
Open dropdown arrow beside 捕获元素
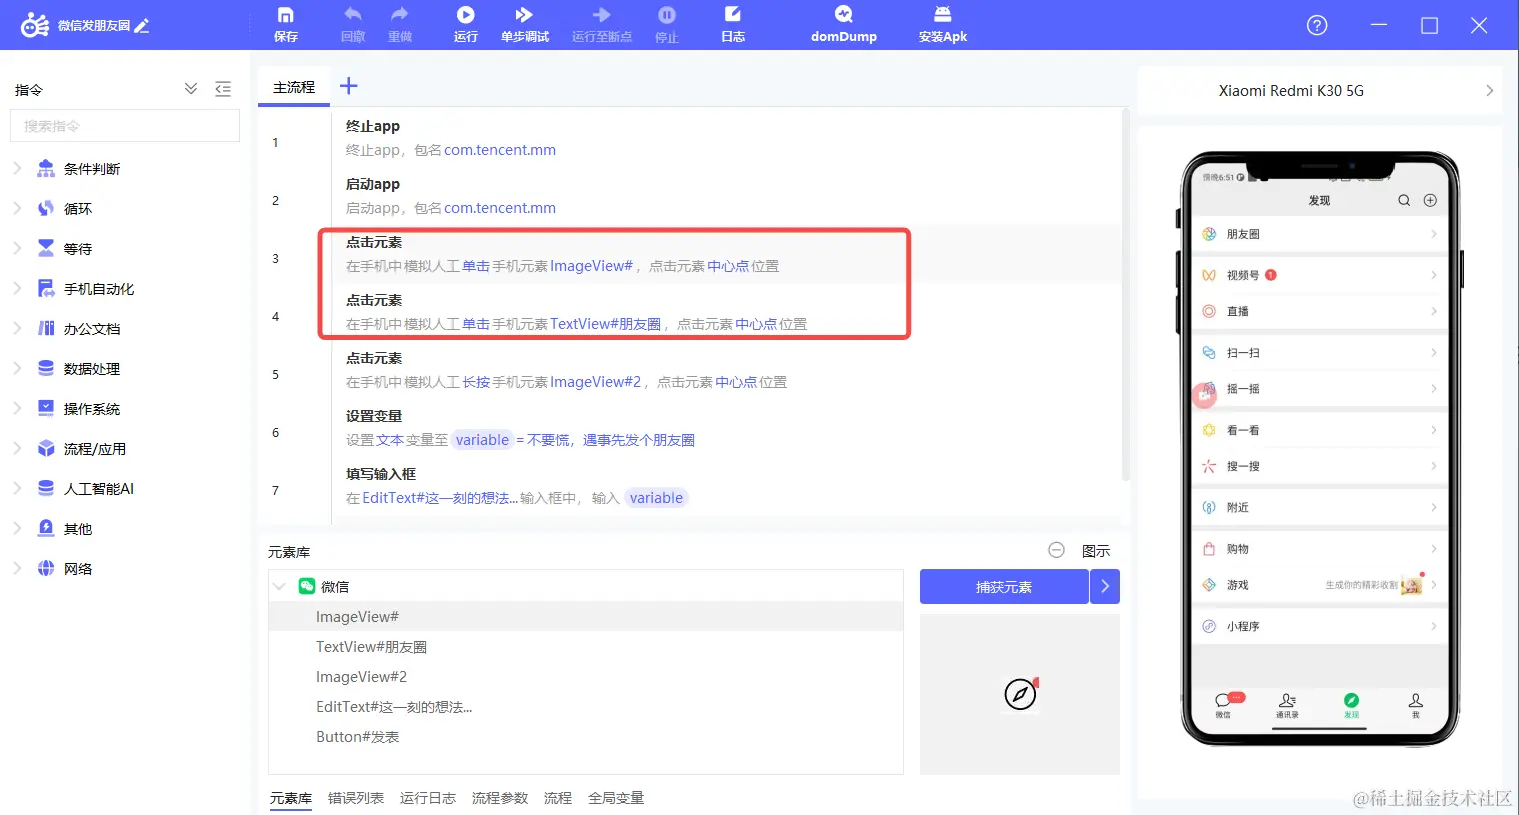pos(1105,587)
